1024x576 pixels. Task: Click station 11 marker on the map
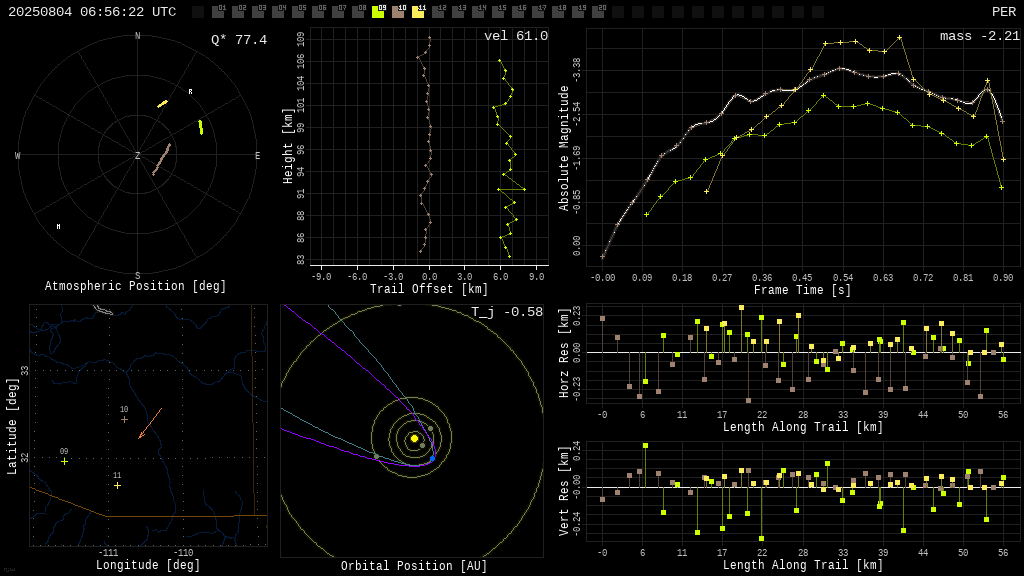pyautogui.click(x=118, y=485)
